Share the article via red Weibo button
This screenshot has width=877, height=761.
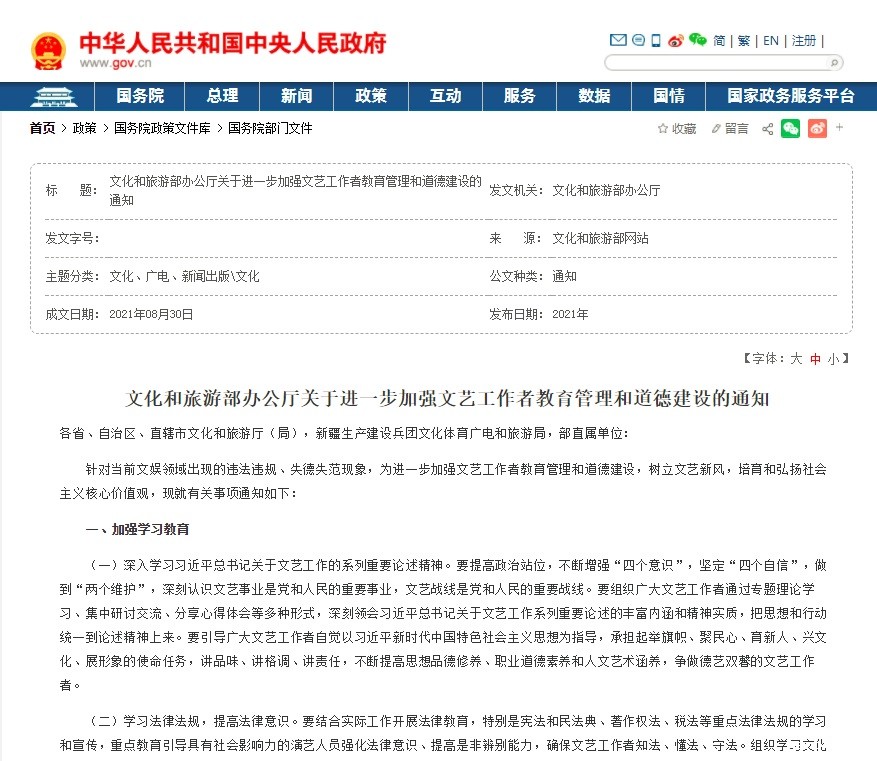817,128
